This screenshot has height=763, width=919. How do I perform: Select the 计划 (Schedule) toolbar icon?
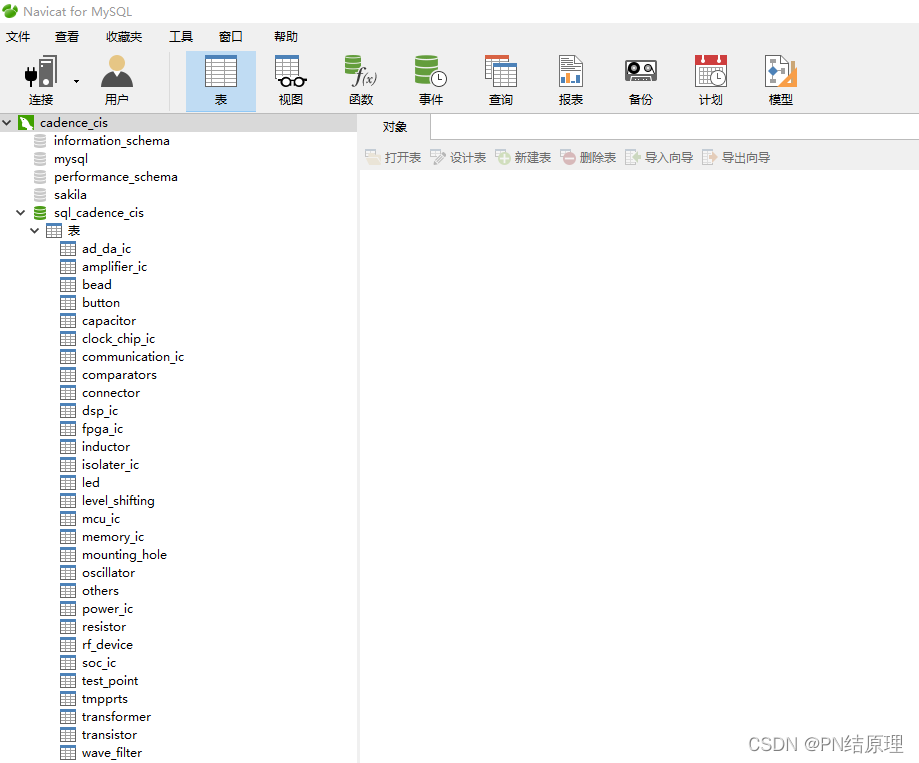[x=711, y=80]
